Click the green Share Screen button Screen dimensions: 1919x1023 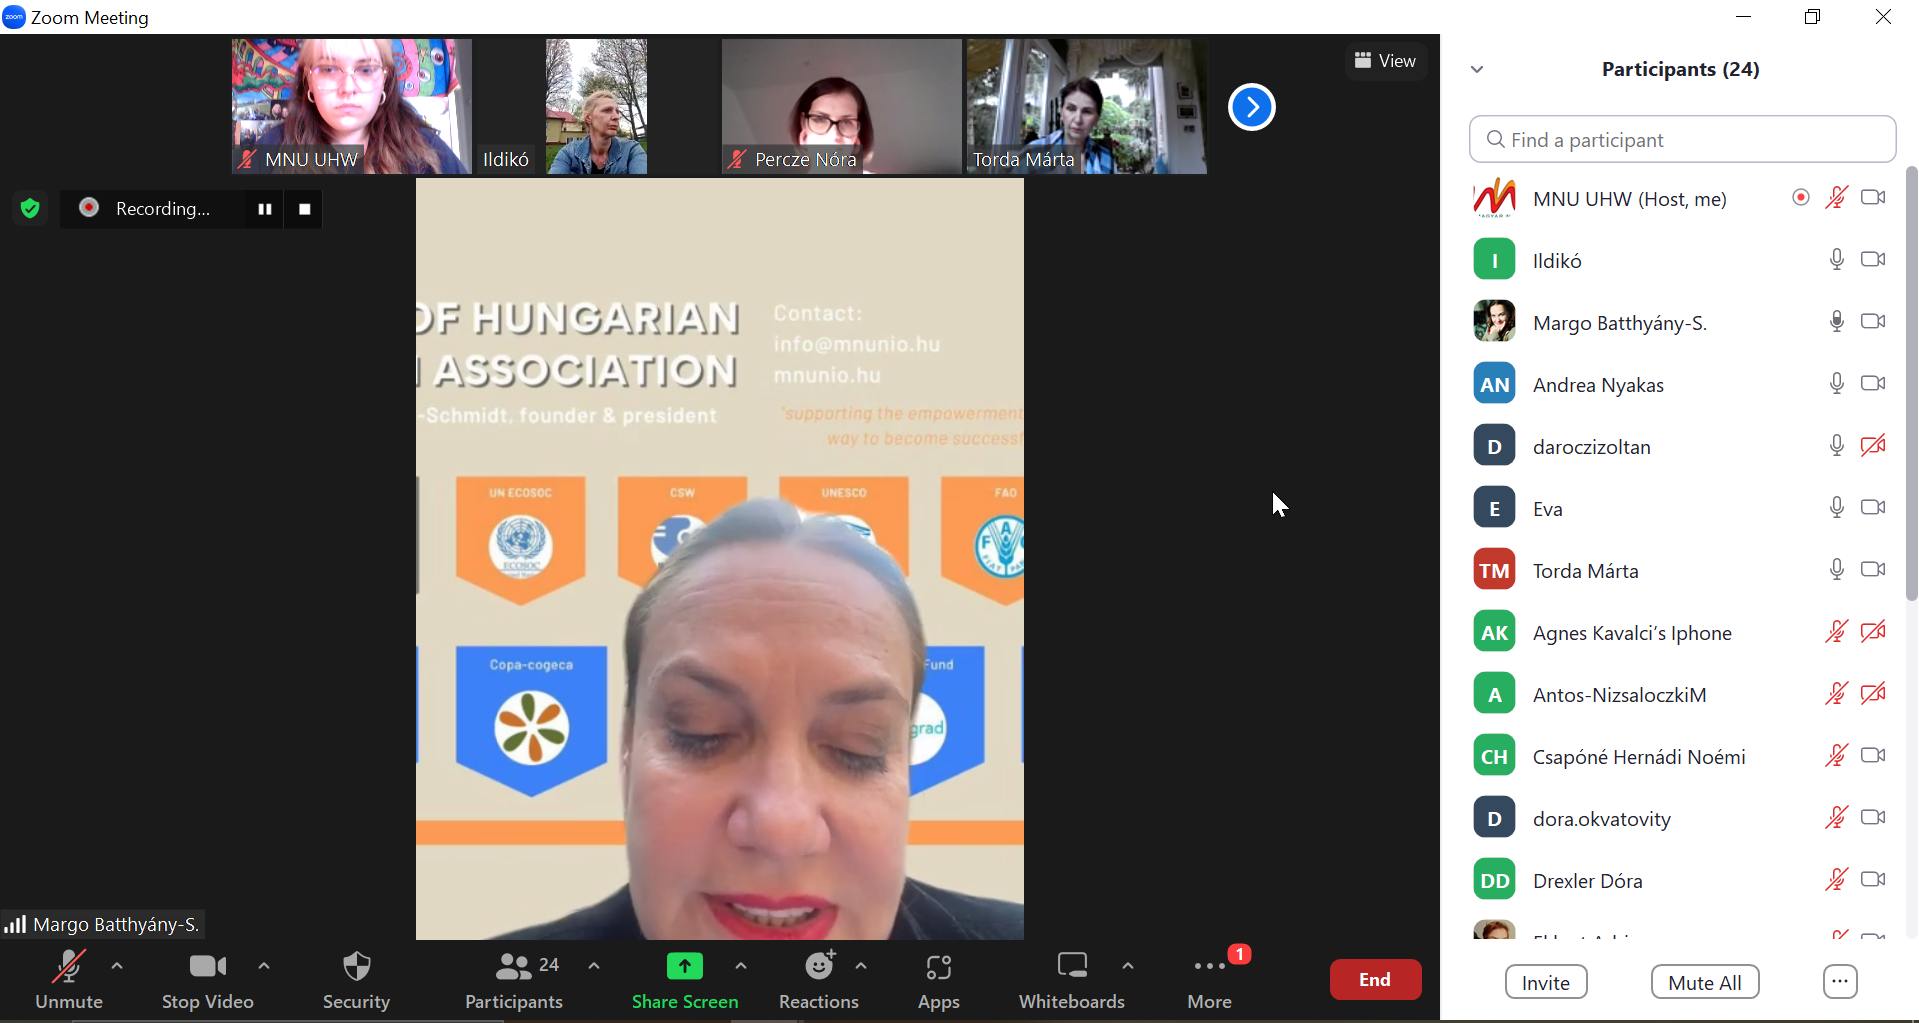point(685,980)
